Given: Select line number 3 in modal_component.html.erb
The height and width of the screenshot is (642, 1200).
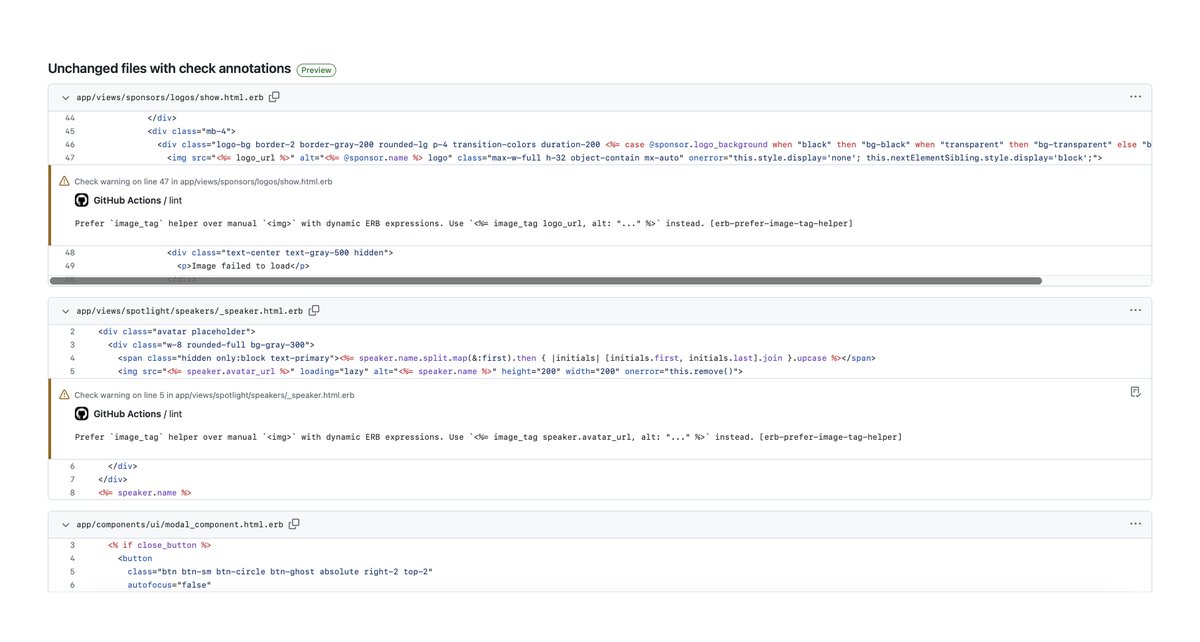Looking at the screenshot, I should [x=72, y=545].
